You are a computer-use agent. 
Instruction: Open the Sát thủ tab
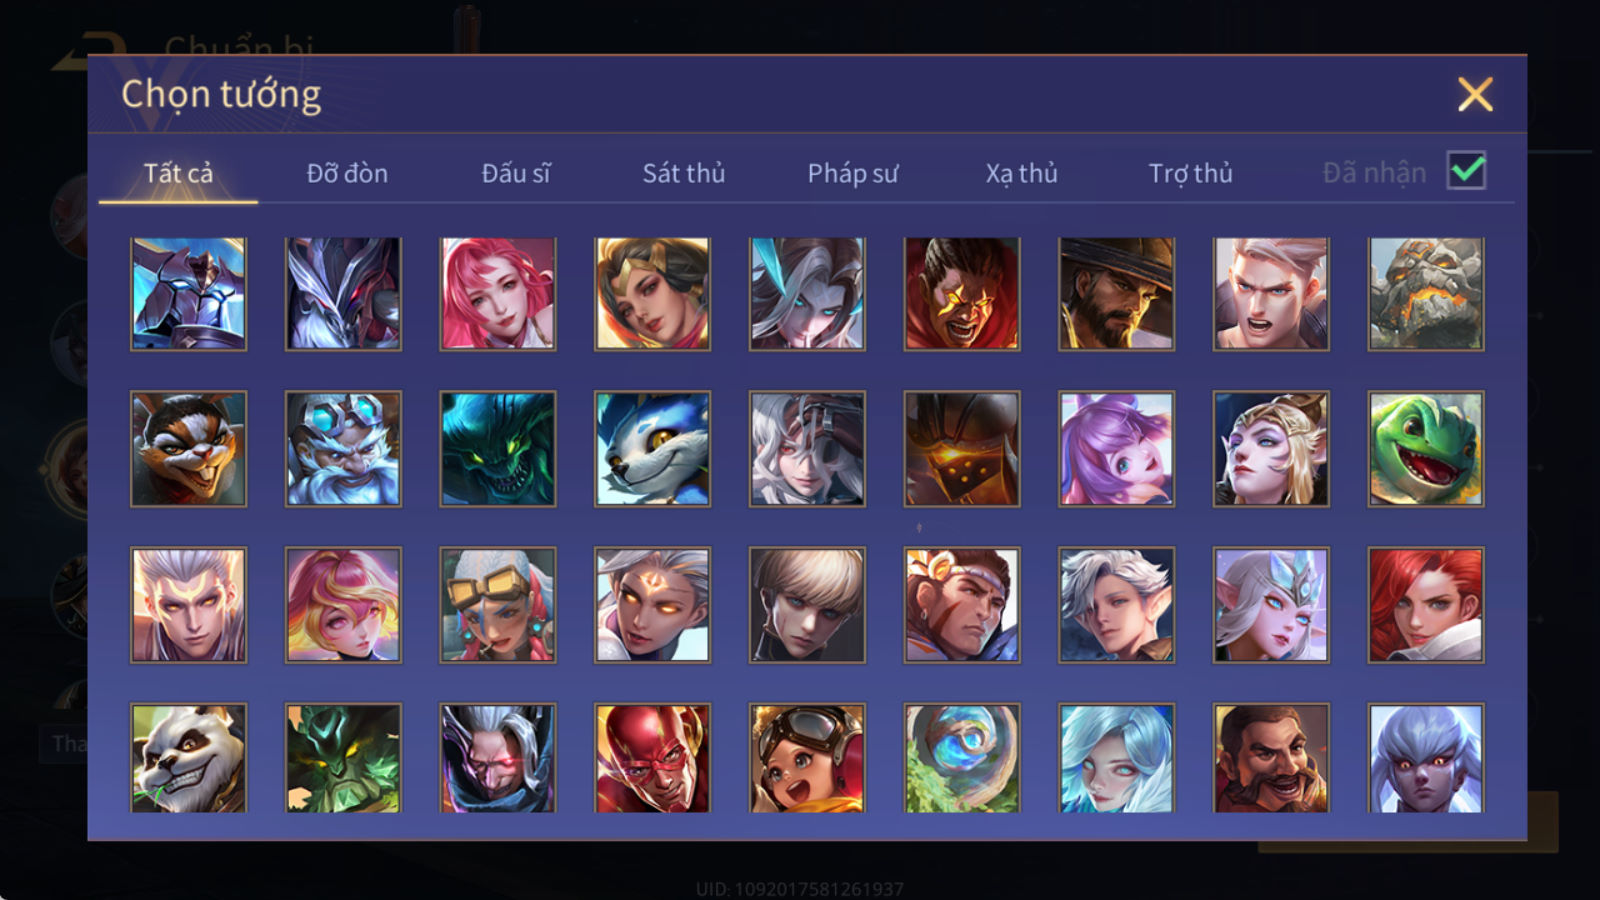[684, 173]
